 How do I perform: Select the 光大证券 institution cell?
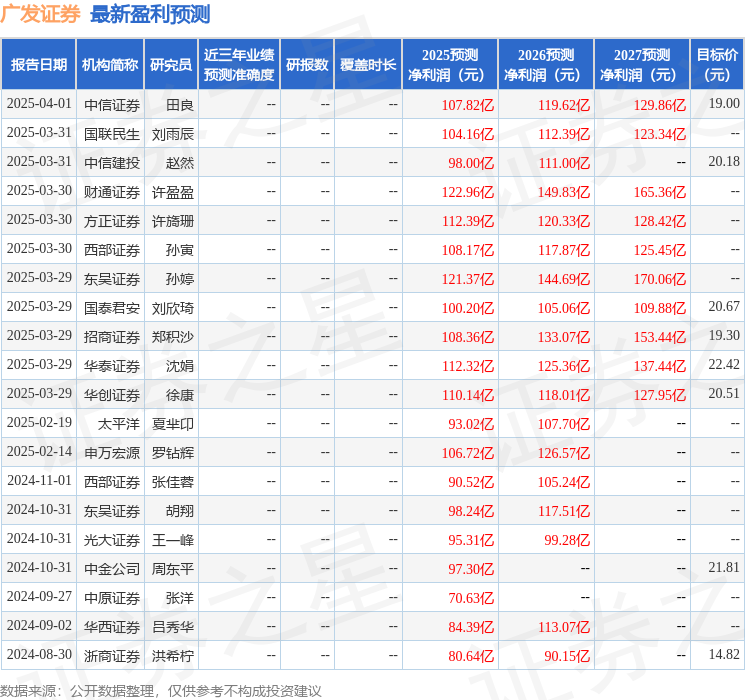(112, 540)
